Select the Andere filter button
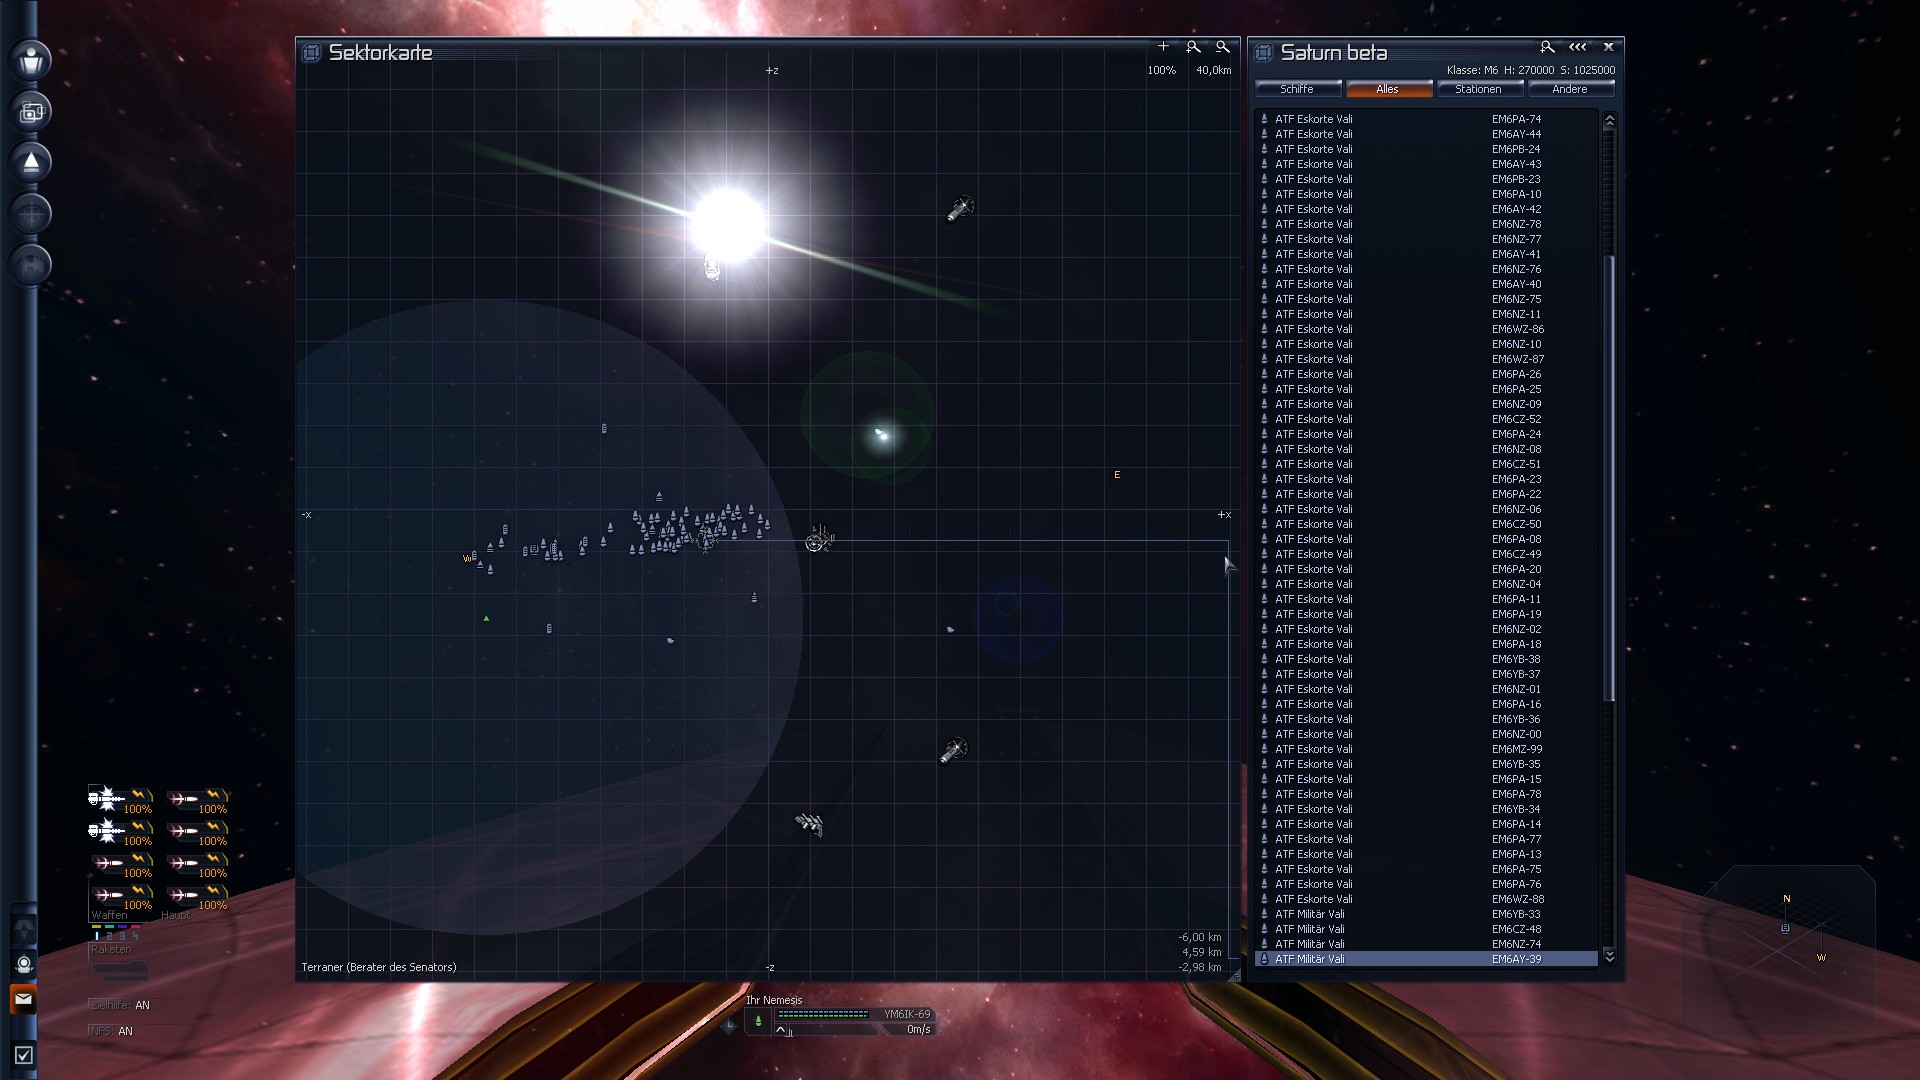Screen dimensions: 1920x1080 coord(1569,89)
